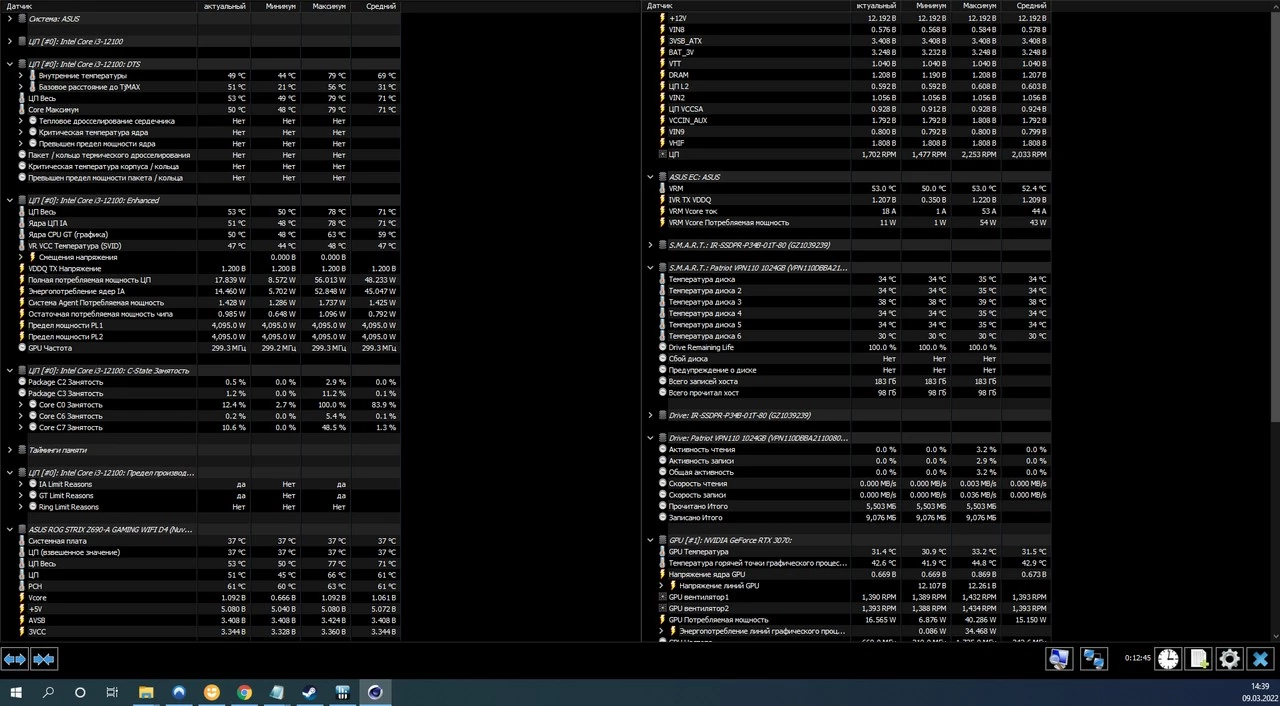This screenshot has width=1280, height=706.
Task: Select Всего записей хоста row
Action: tap(849, 381)
